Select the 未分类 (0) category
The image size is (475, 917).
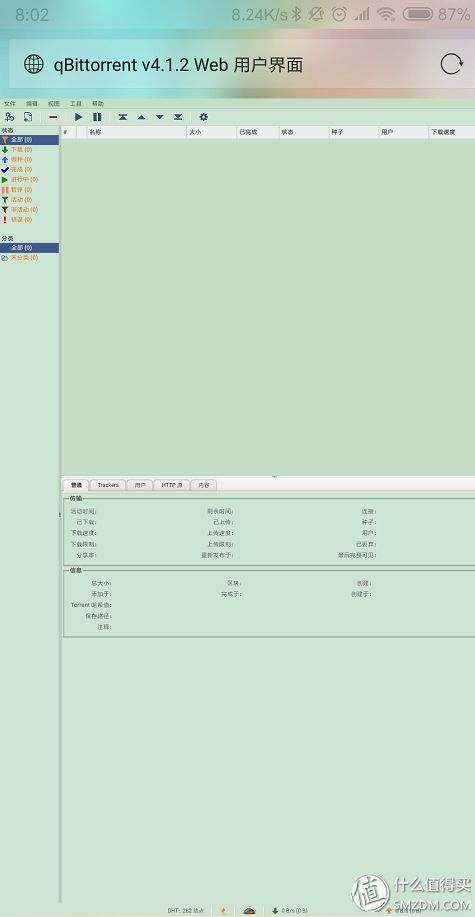[29, 258]
